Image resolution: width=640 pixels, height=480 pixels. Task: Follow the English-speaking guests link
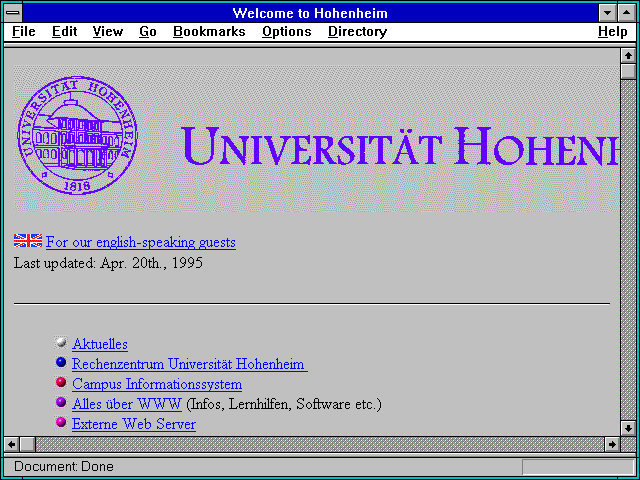[141, 242]
